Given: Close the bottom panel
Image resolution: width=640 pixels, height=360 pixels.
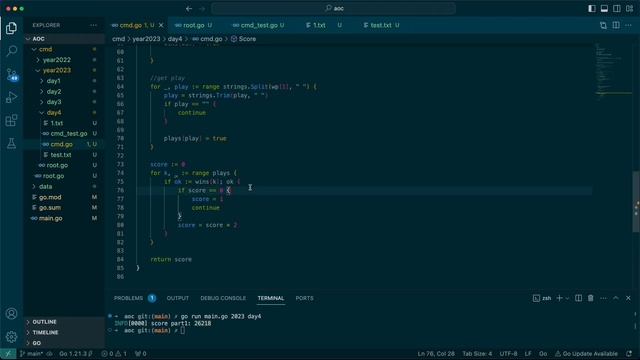Looking at the screenshot, I should 628,298.
